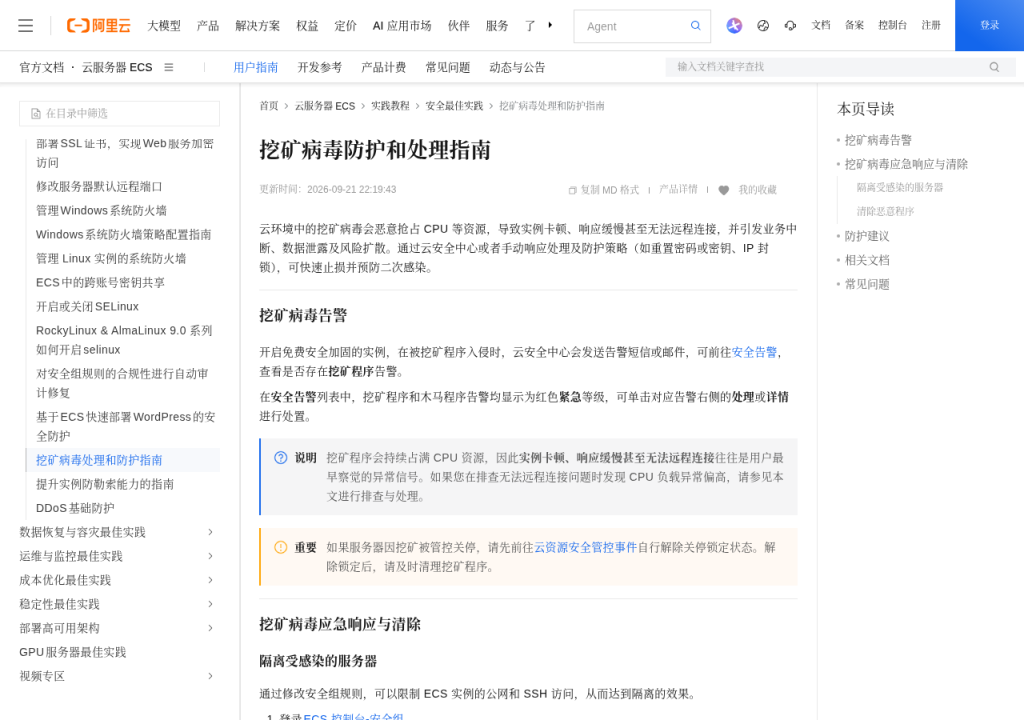Expand 部署高可用架构 section
This screenshot has width=1024, height=720.
(x=210, y=629)
